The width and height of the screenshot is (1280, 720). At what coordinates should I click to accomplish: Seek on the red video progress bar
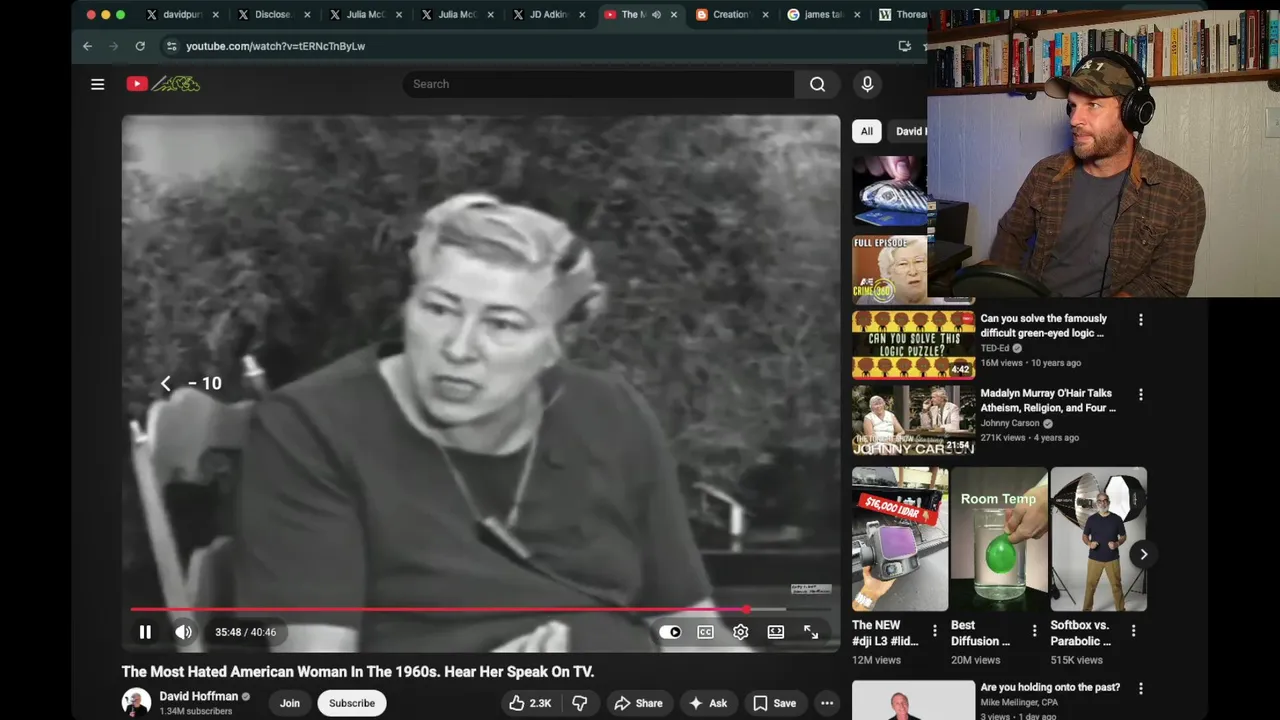click(x=481, y=609)
